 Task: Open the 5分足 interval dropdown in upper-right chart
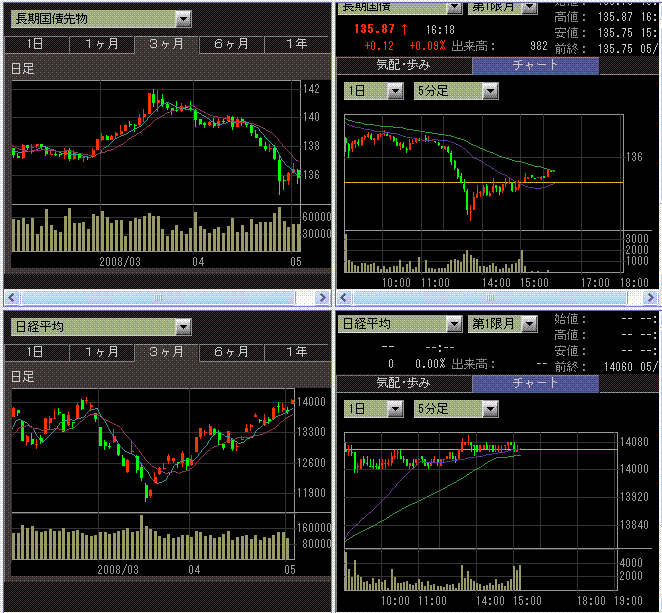[x=456, y=91]
